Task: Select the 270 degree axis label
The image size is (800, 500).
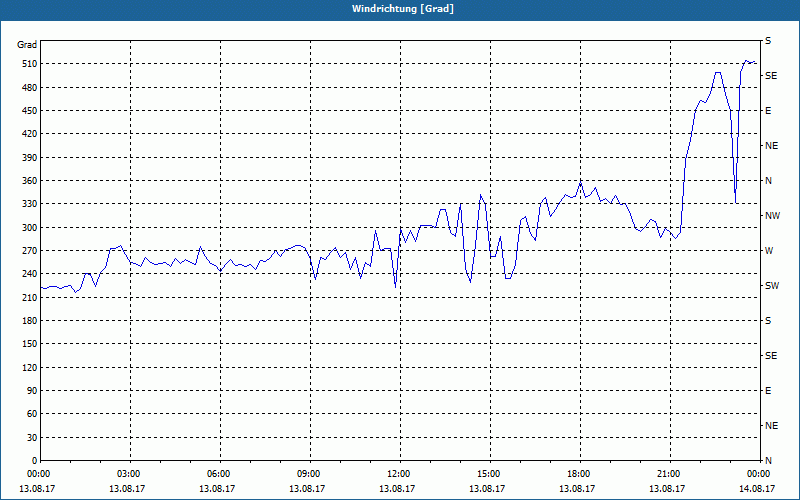Action: pos(29,251)
